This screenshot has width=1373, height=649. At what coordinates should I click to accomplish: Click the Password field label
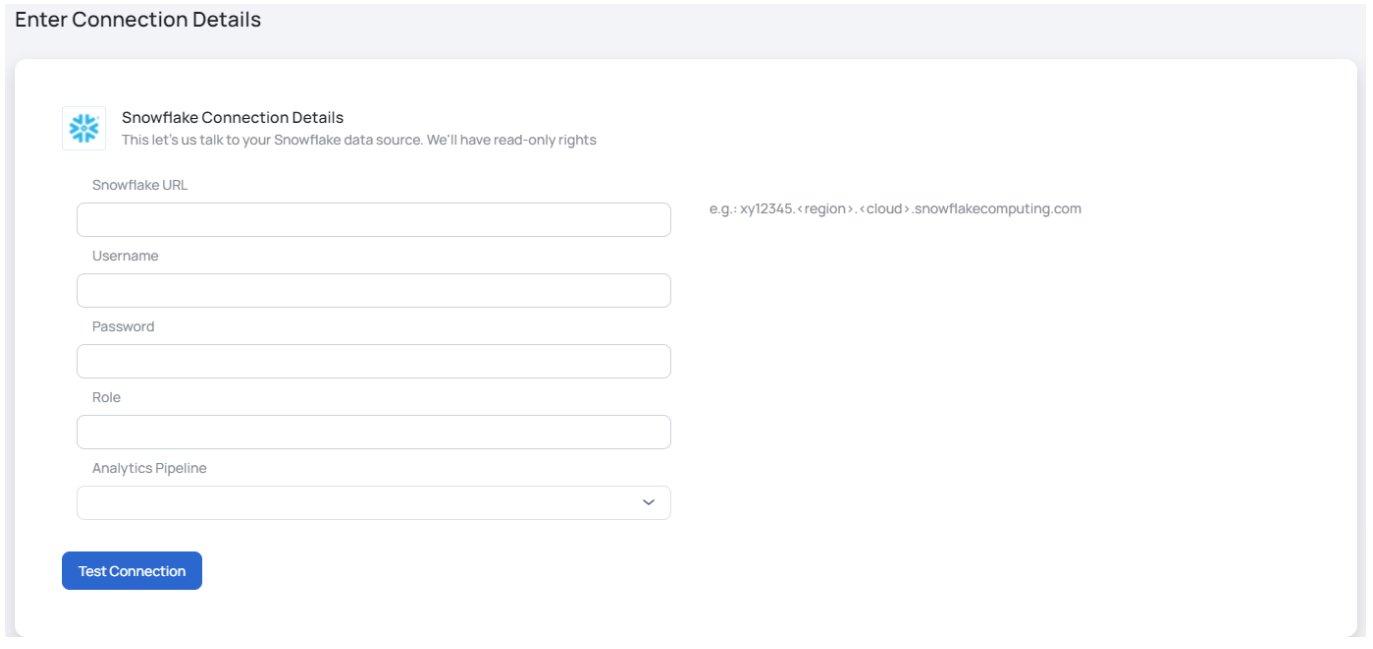[x=123, y=327]
